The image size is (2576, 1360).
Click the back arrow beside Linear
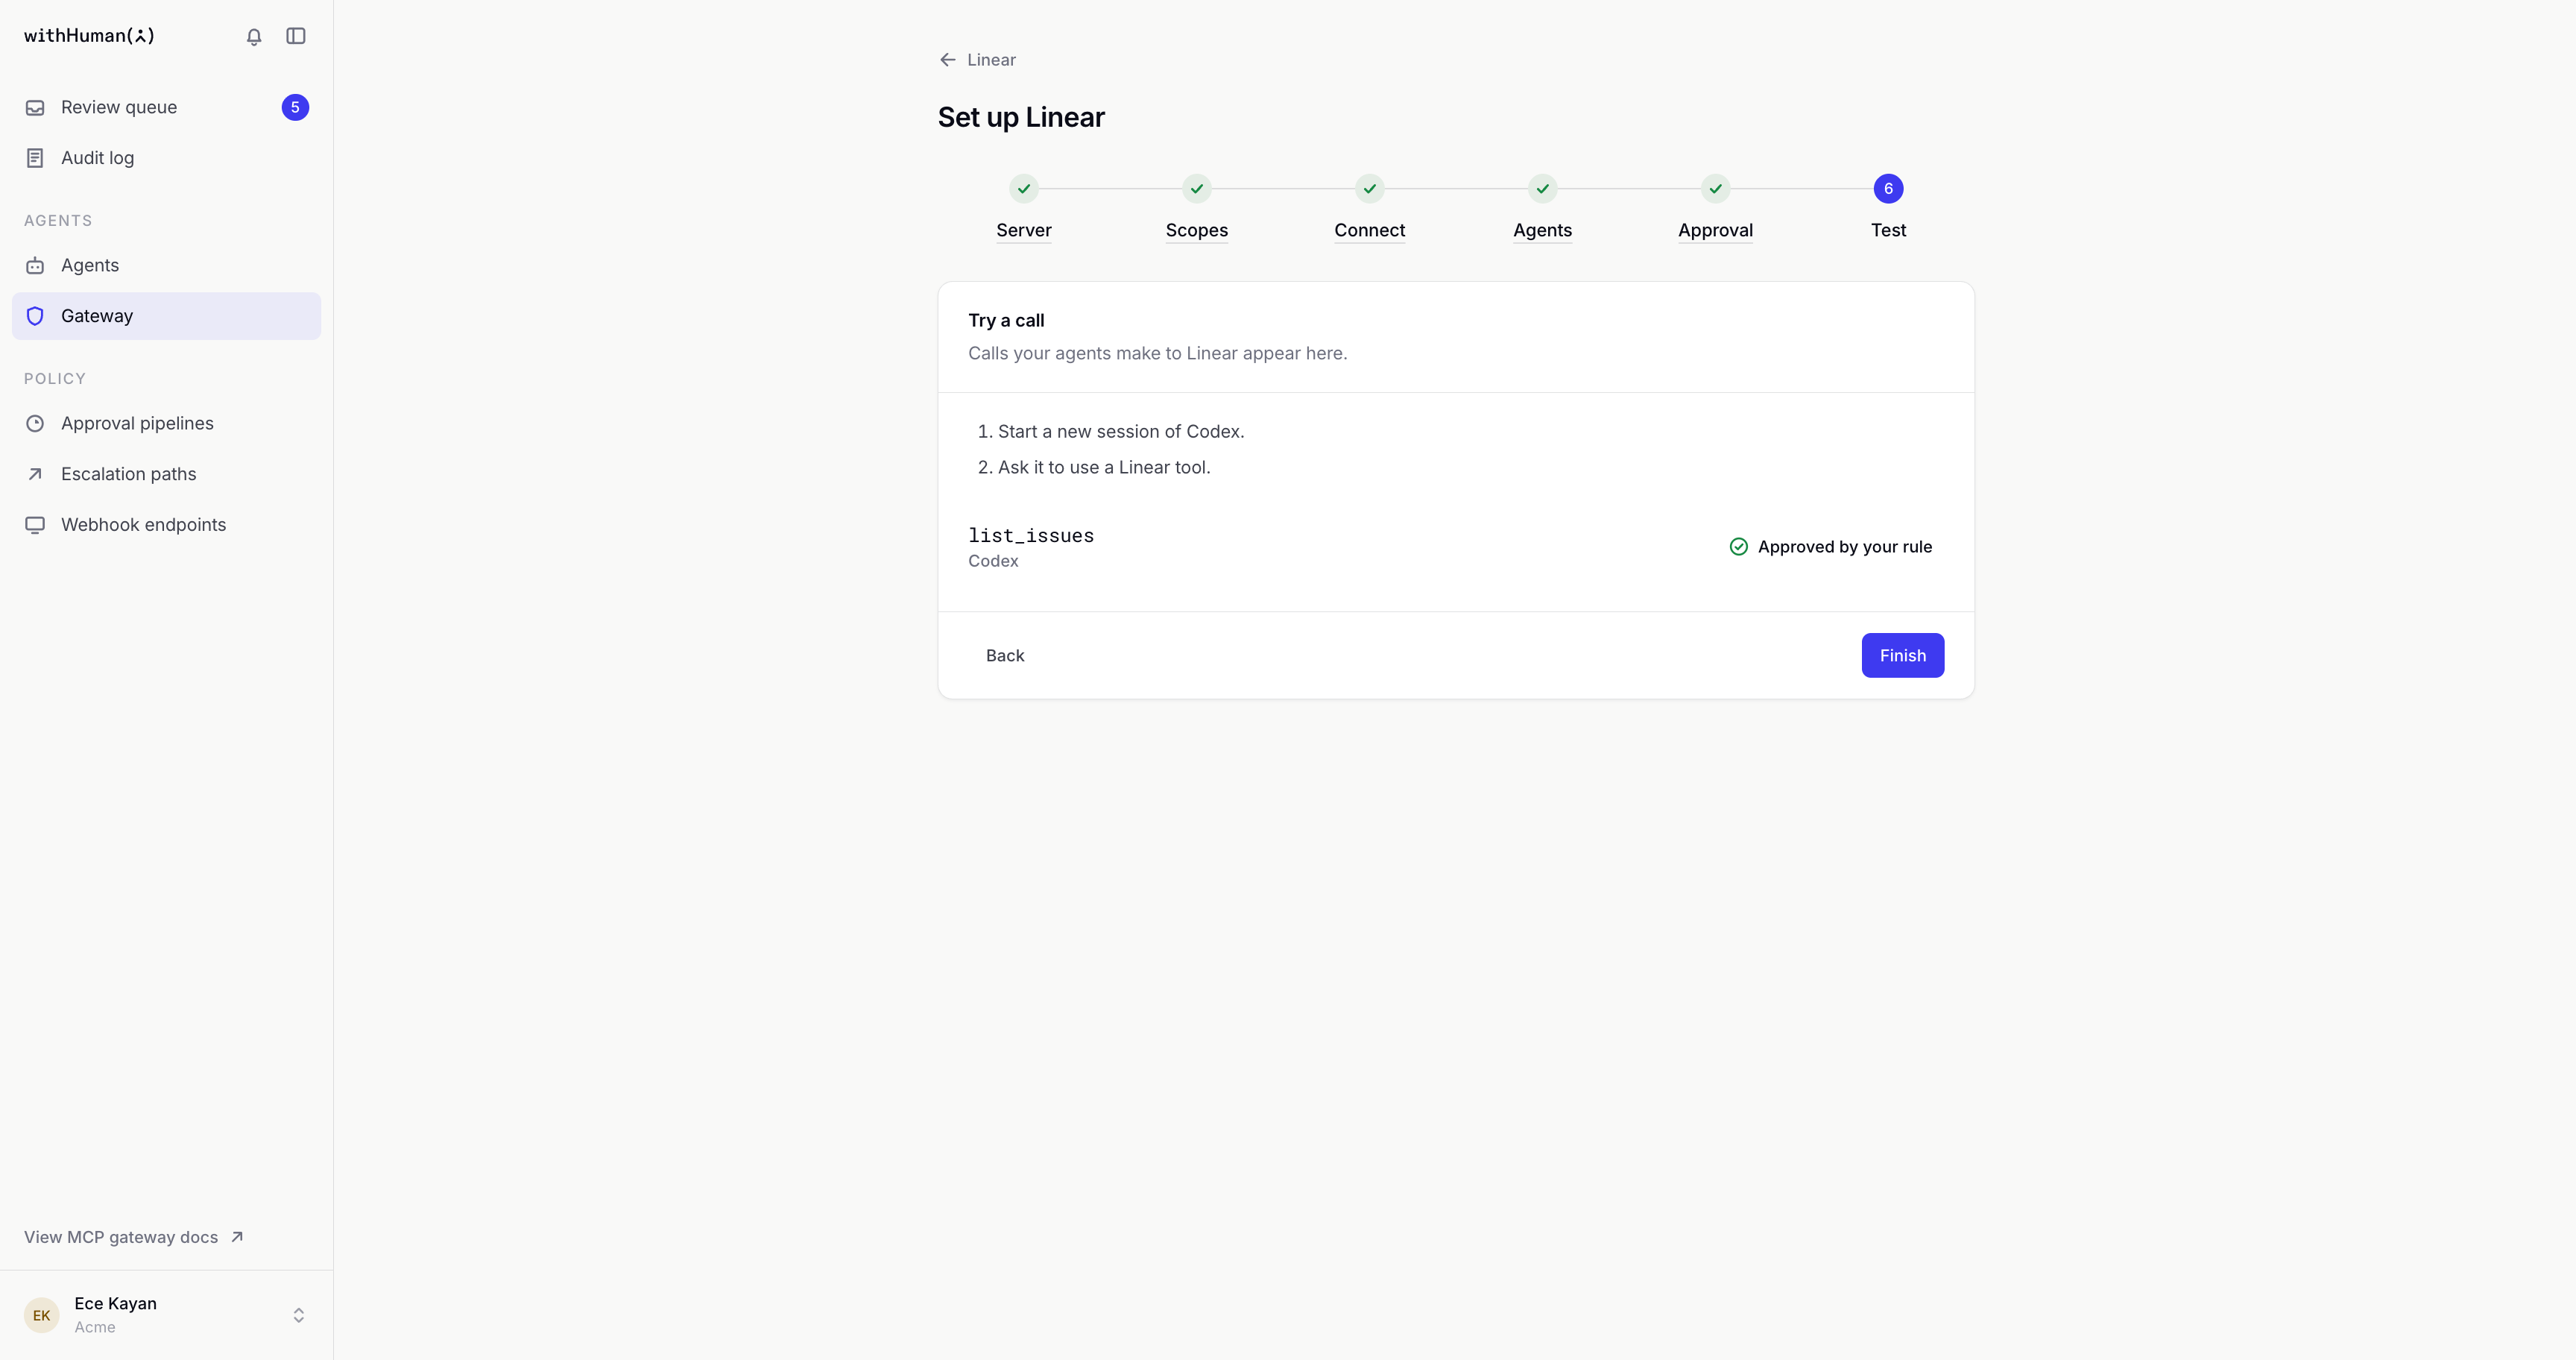click(x=948, y=60)
